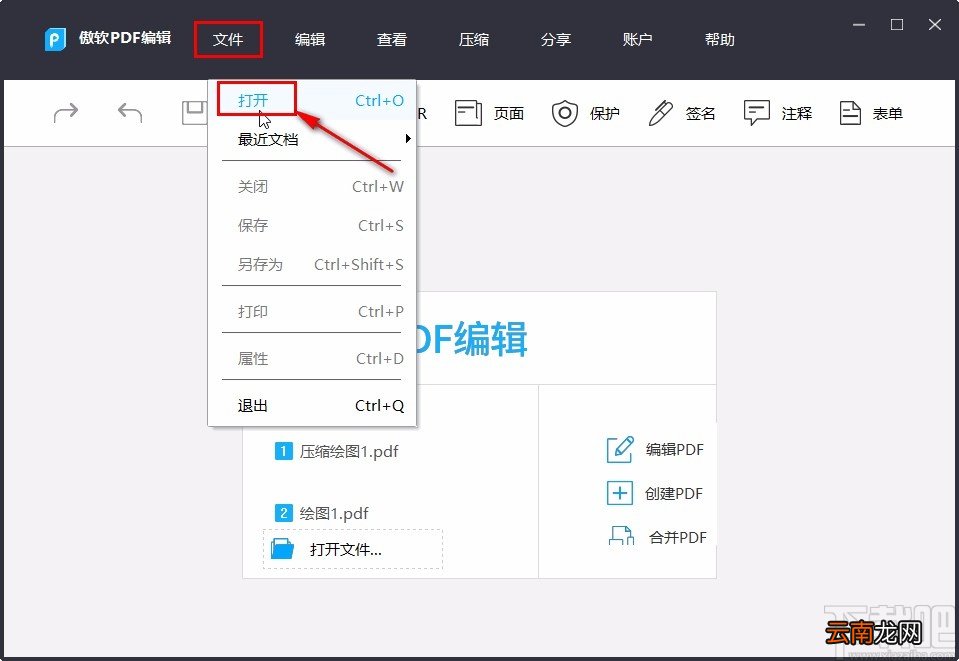The width and height of the screenshot is (959, 661).
Task: Click the save disk icon in toolbar
Action: (x=194, y=113)
